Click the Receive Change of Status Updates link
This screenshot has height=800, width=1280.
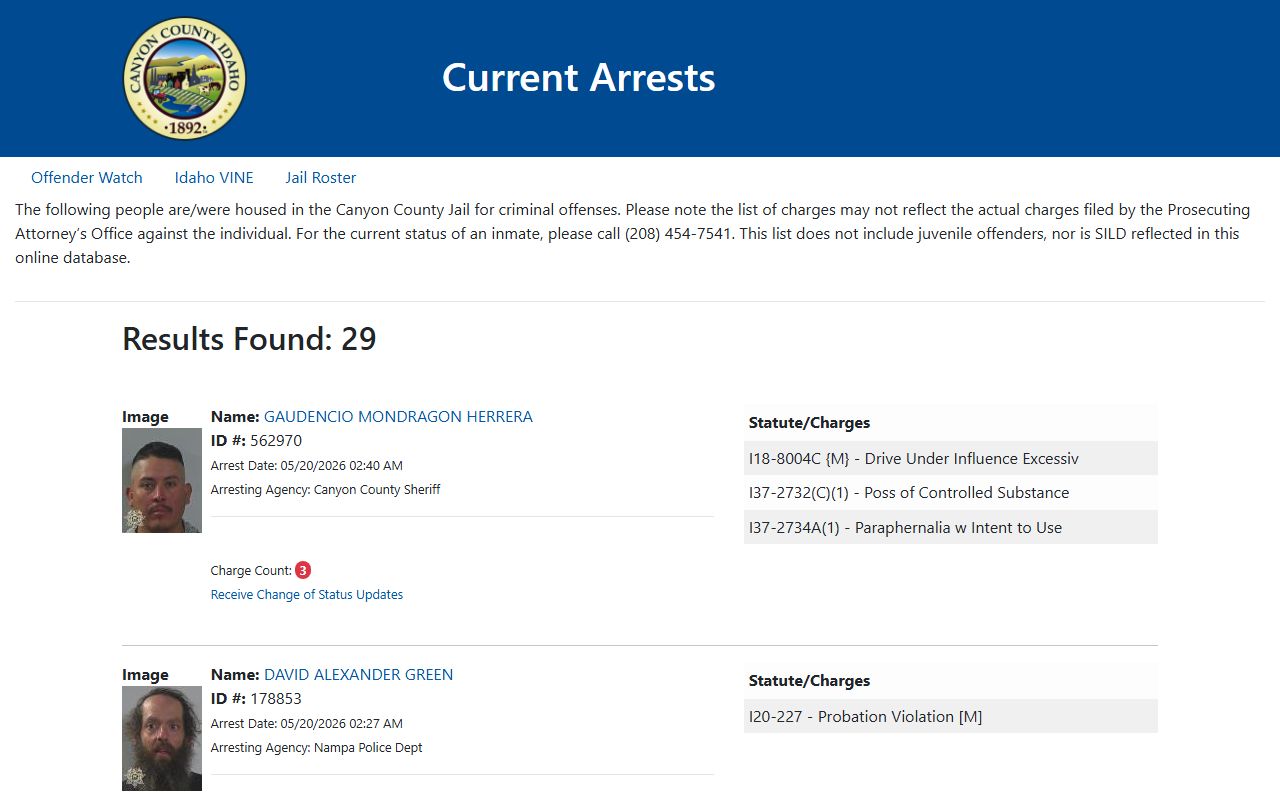[307, 595]
